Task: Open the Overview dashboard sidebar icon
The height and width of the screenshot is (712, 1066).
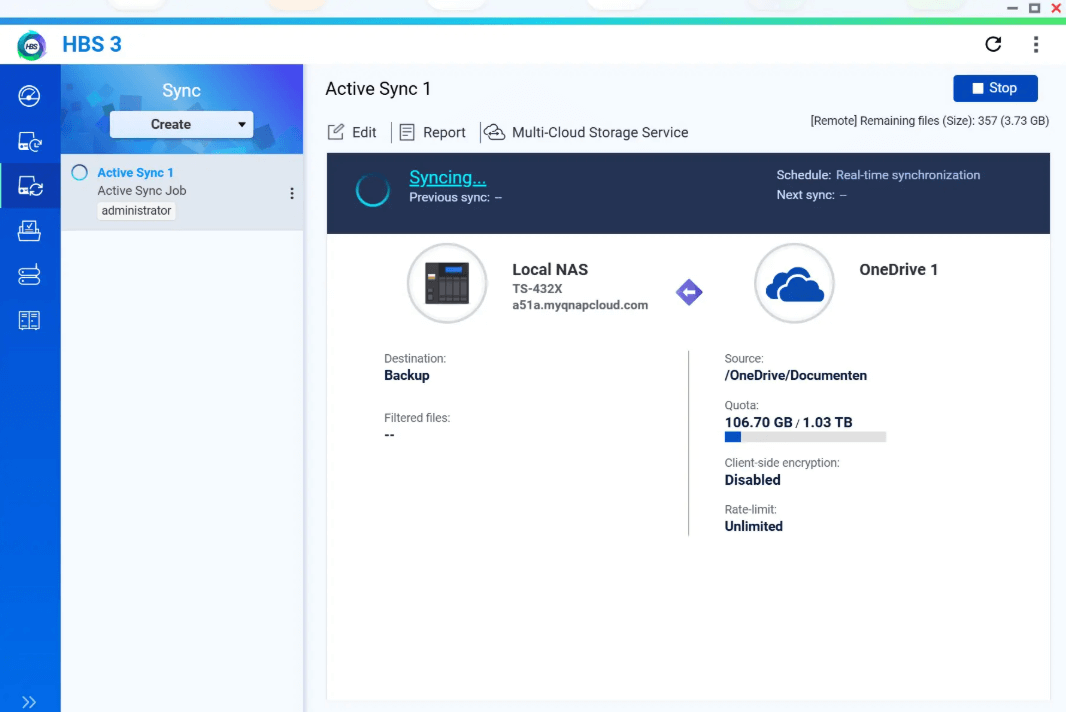Action: coord(30,96)
